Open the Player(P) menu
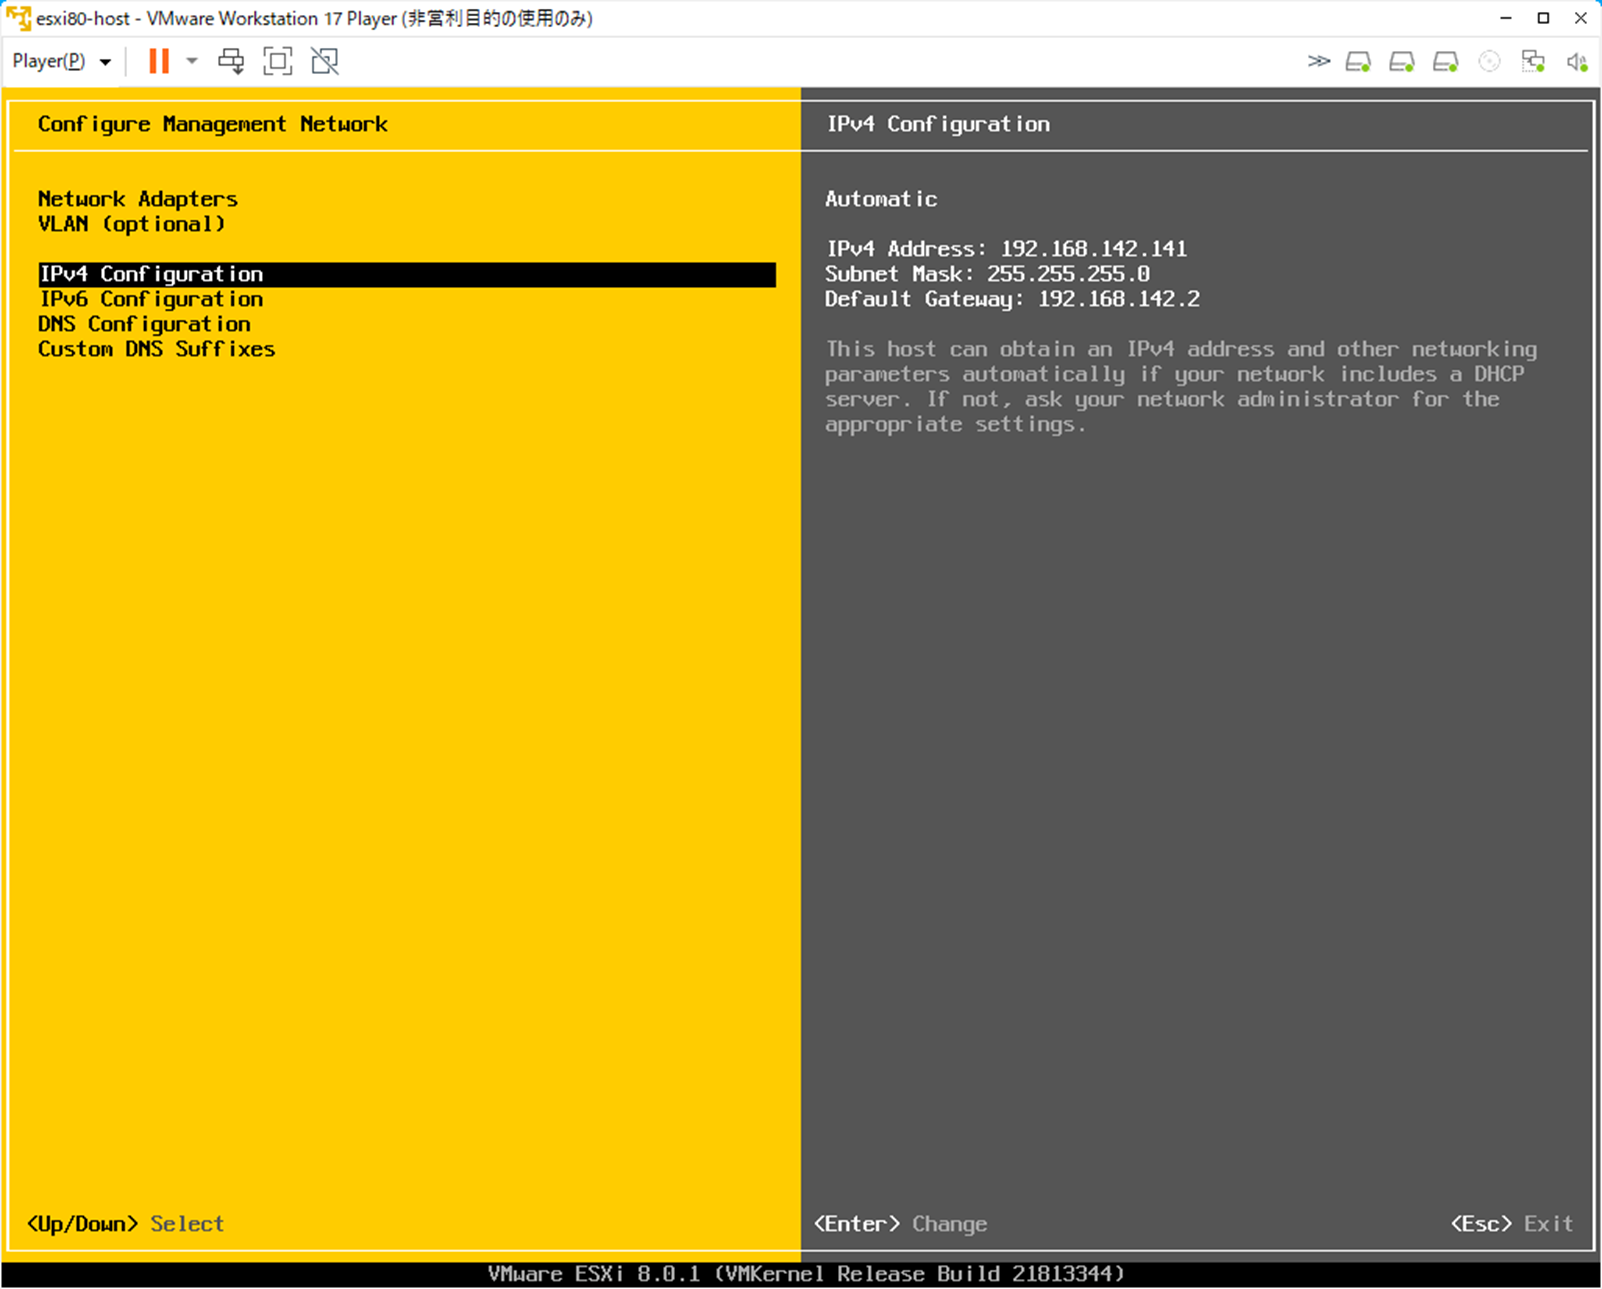 click(x=61, y=61)
